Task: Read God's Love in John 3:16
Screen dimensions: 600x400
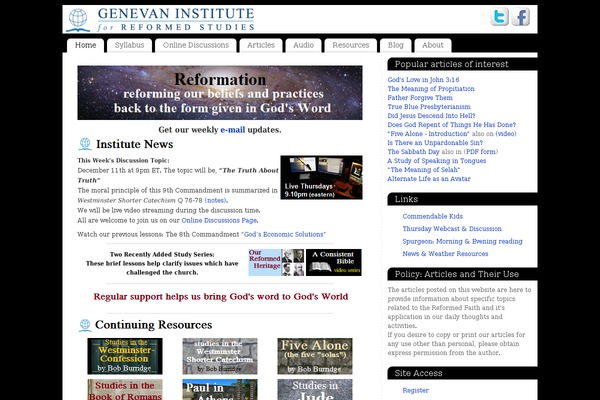Action: coord(423,80)
